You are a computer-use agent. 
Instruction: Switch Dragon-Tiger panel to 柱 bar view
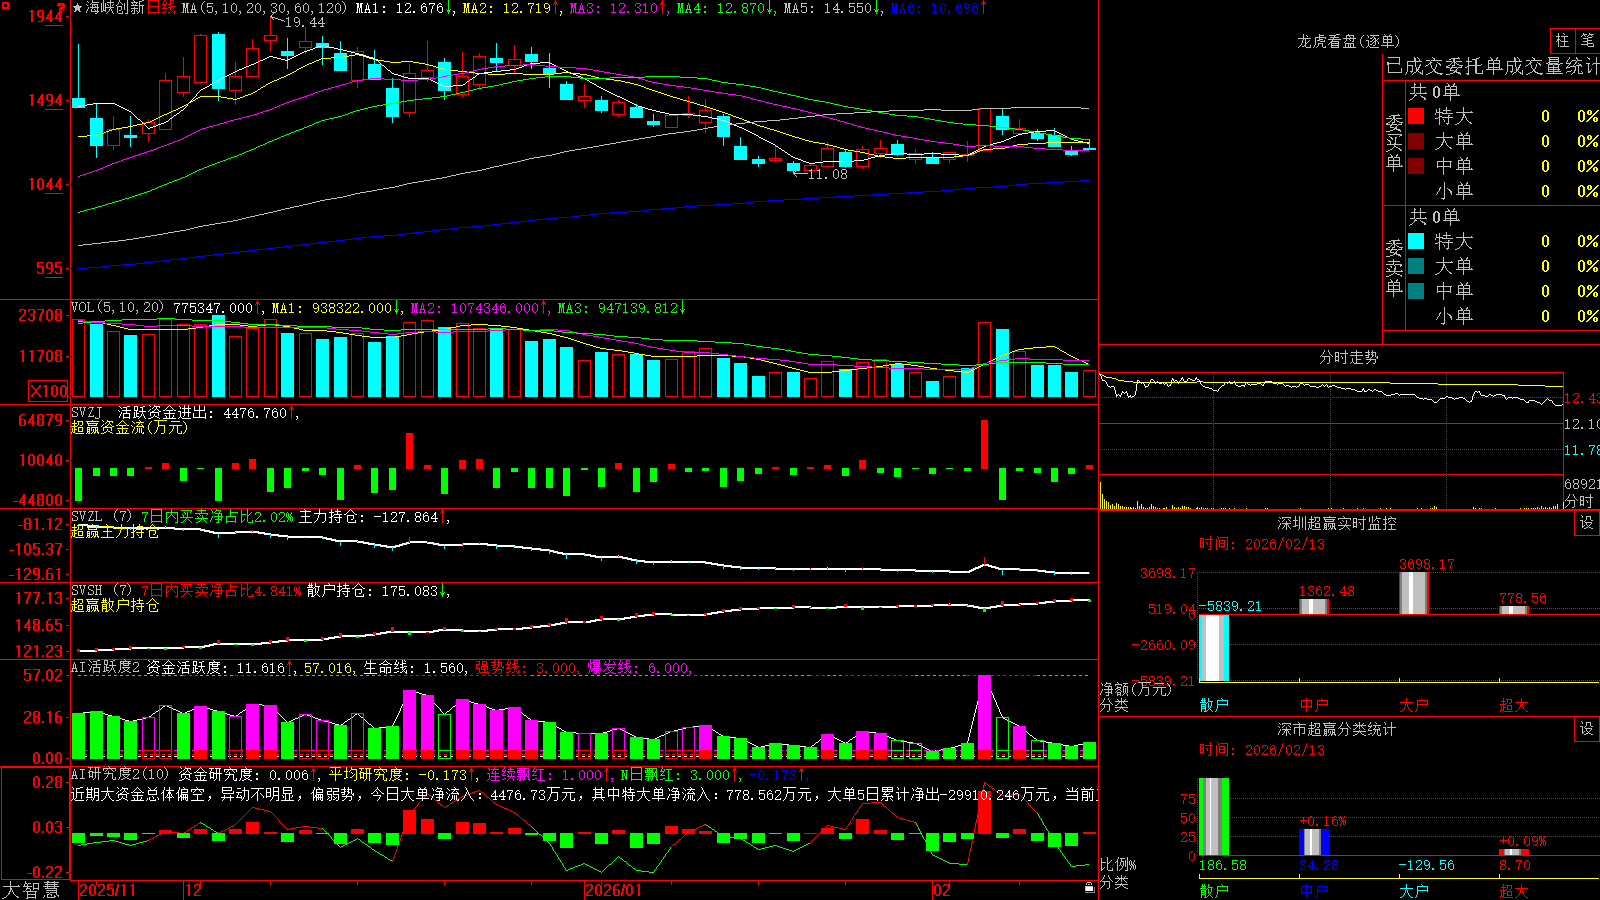coord(1562,40)
